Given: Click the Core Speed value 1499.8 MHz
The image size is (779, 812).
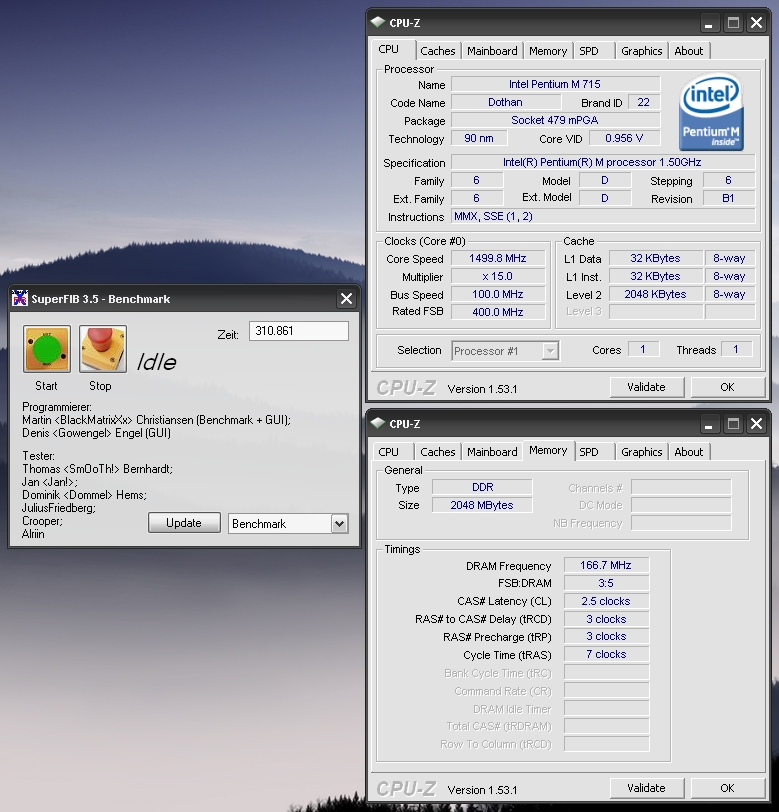Looking at the screenshot, I should pyautogui.click(x=498, y=258).
